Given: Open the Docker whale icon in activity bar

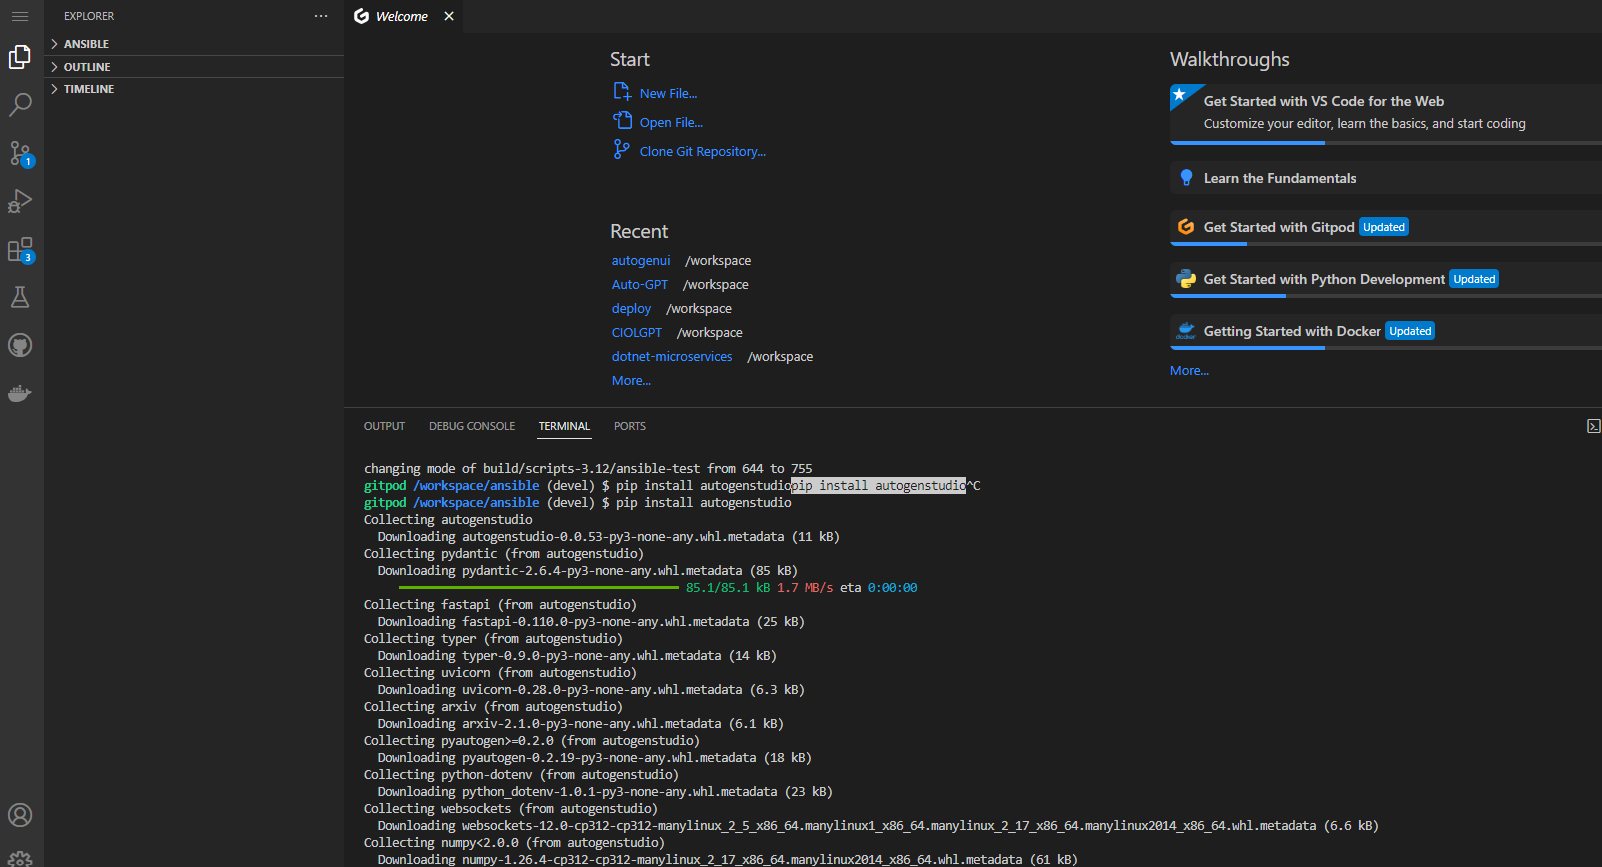Looking at the screenshot, I should click(x=20, y=393).
